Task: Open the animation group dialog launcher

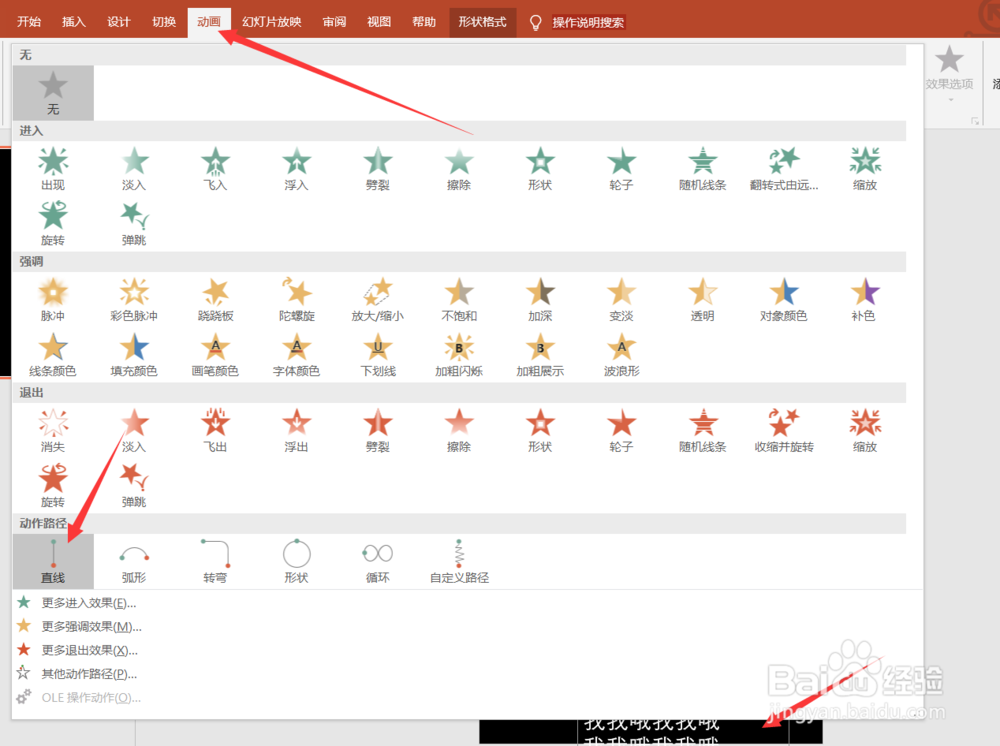Action: [974, 121]
